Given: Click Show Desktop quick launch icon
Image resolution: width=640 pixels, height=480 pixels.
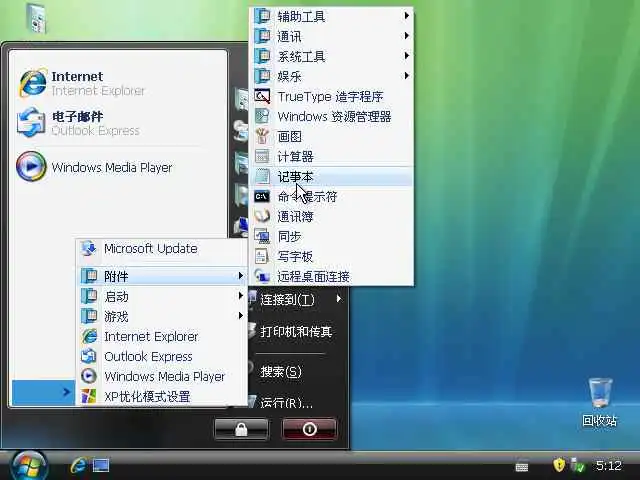Looking at the screenshot, I should [x=101, y=465].
